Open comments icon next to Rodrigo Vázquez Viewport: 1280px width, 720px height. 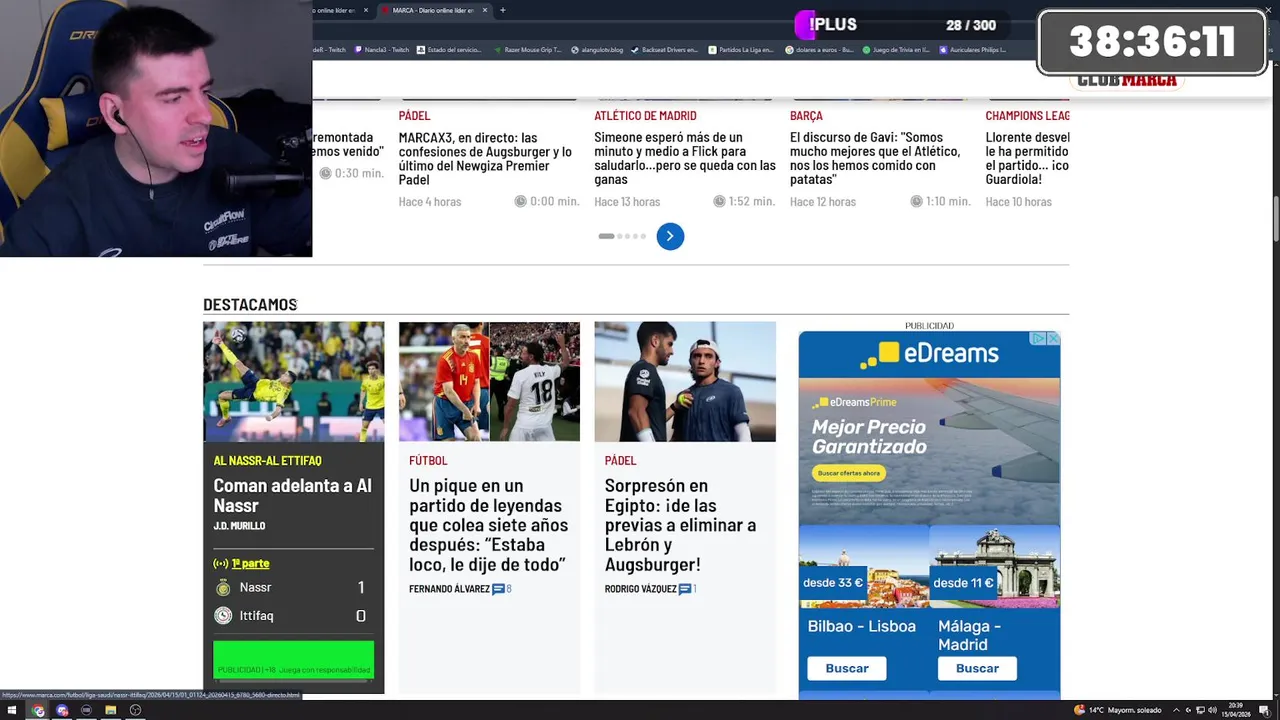(x=687, y=589)
